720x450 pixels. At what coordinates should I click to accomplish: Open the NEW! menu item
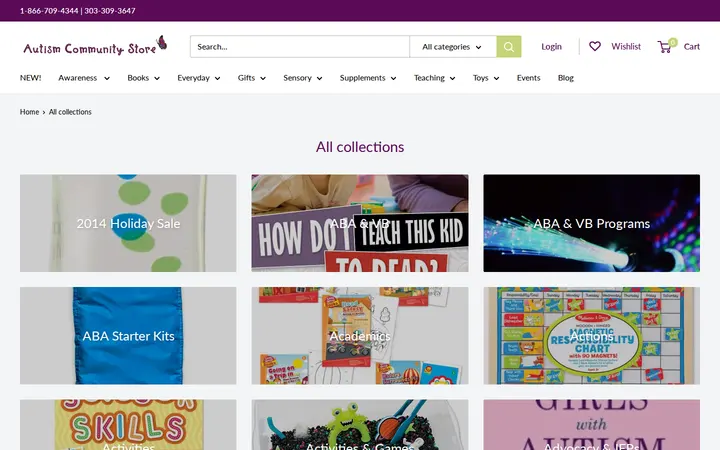pos(30,78)
